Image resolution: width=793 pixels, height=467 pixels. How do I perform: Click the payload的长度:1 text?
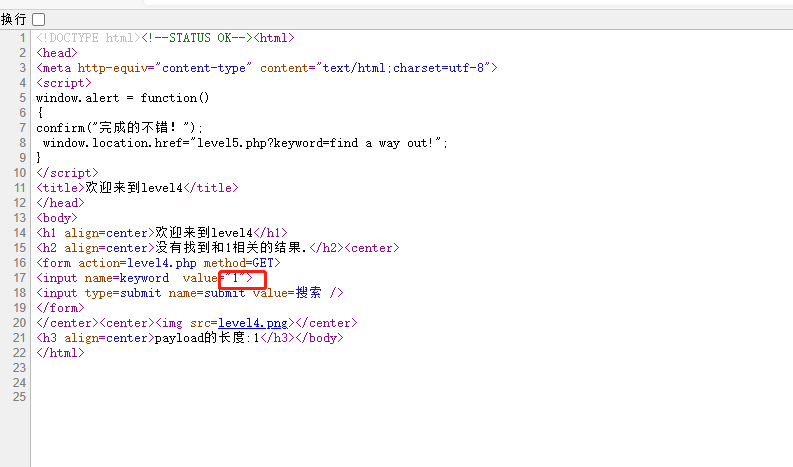(206, 337)
